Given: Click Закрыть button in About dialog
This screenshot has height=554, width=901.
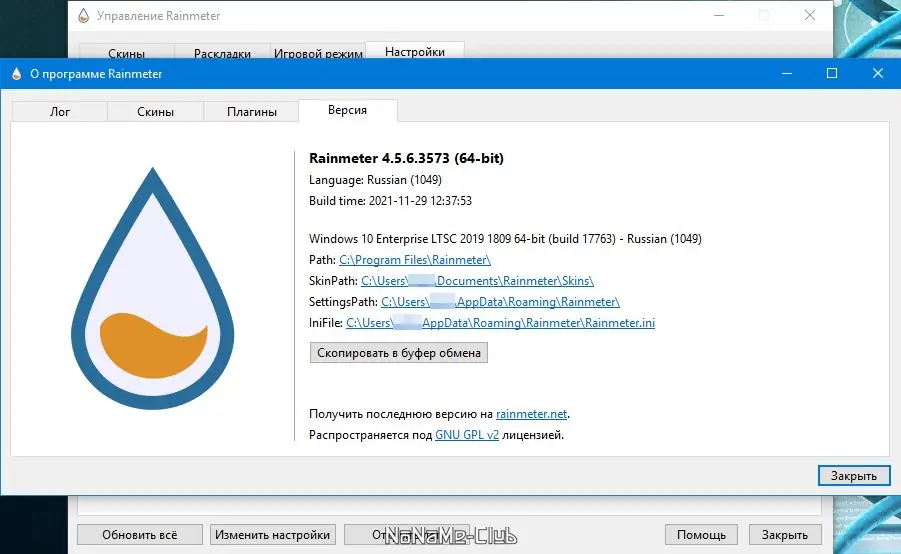Looking at the screenshot, I should pos(854,475).
